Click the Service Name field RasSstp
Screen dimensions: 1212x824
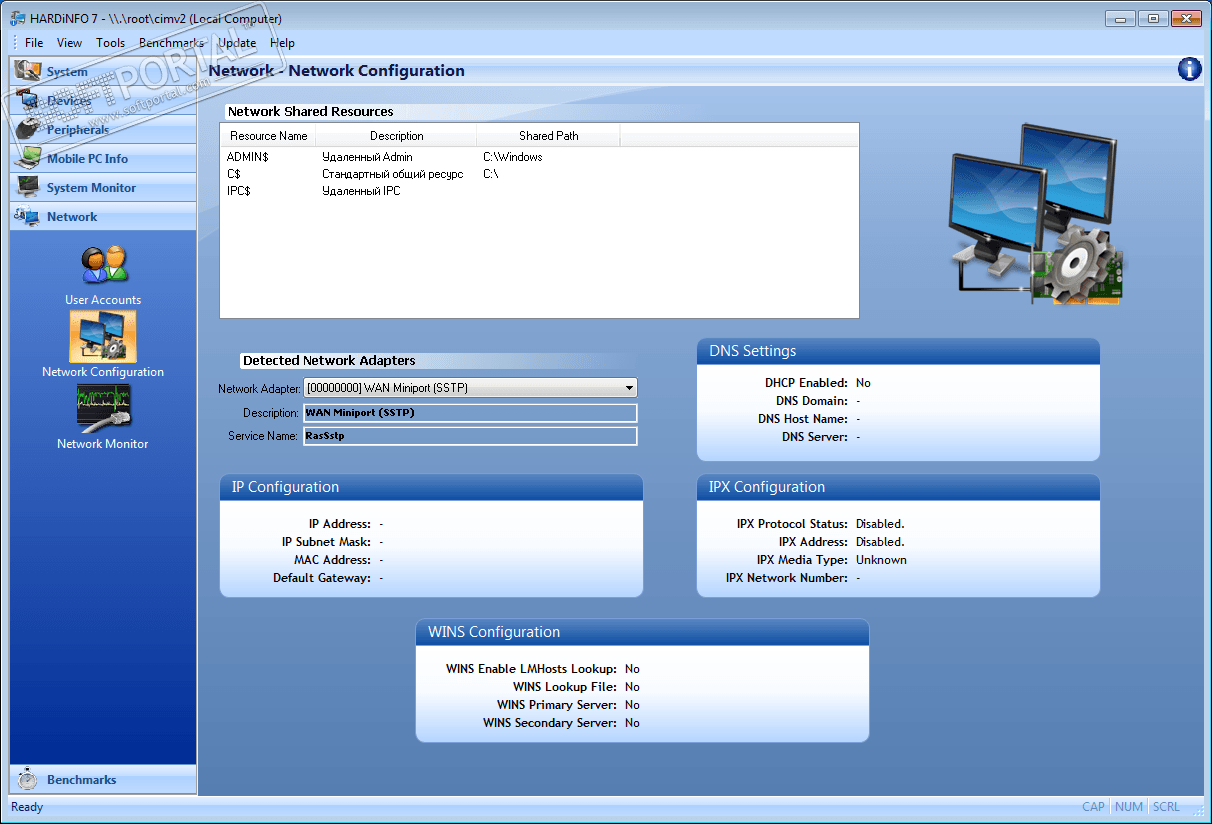[469, 436]
